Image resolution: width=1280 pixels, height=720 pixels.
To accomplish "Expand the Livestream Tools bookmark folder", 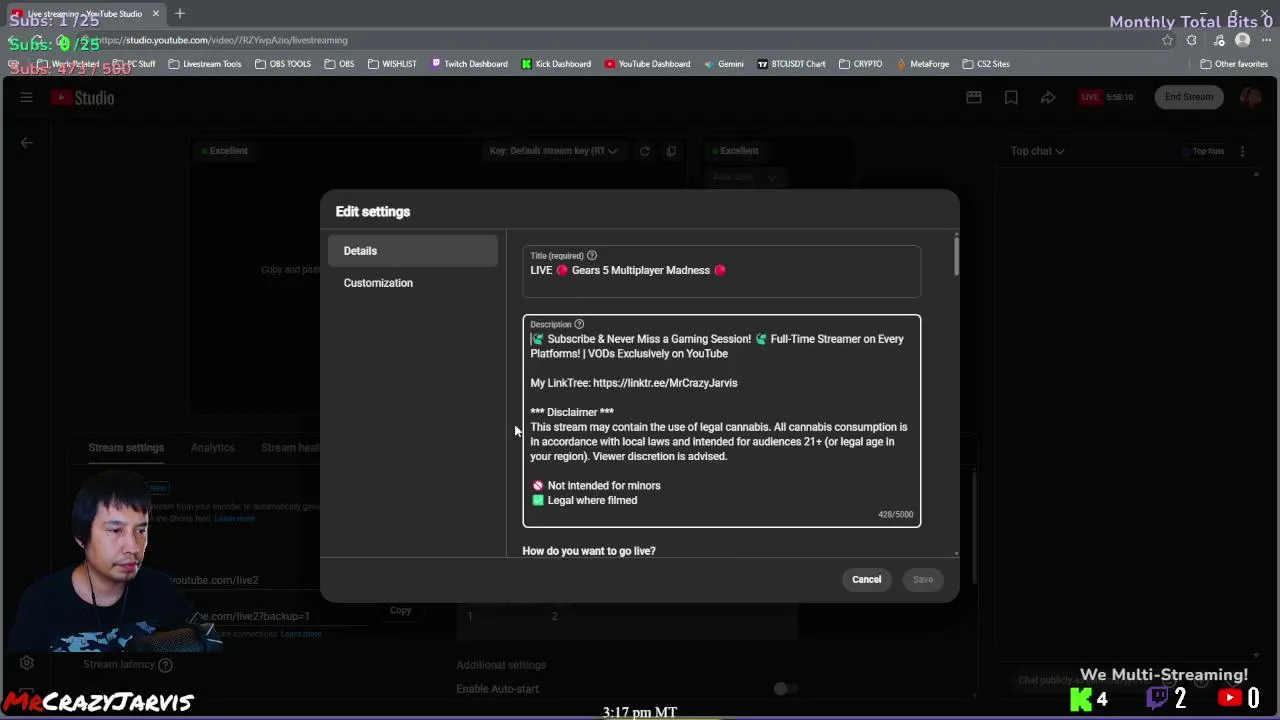I will (x=205, y=64).
